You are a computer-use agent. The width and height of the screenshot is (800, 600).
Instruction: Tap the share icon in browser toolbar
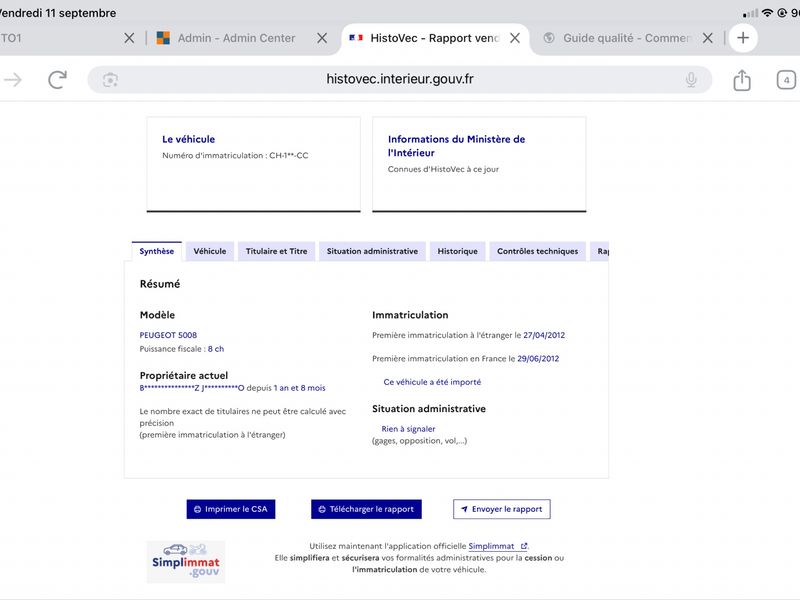coord(742,80)
